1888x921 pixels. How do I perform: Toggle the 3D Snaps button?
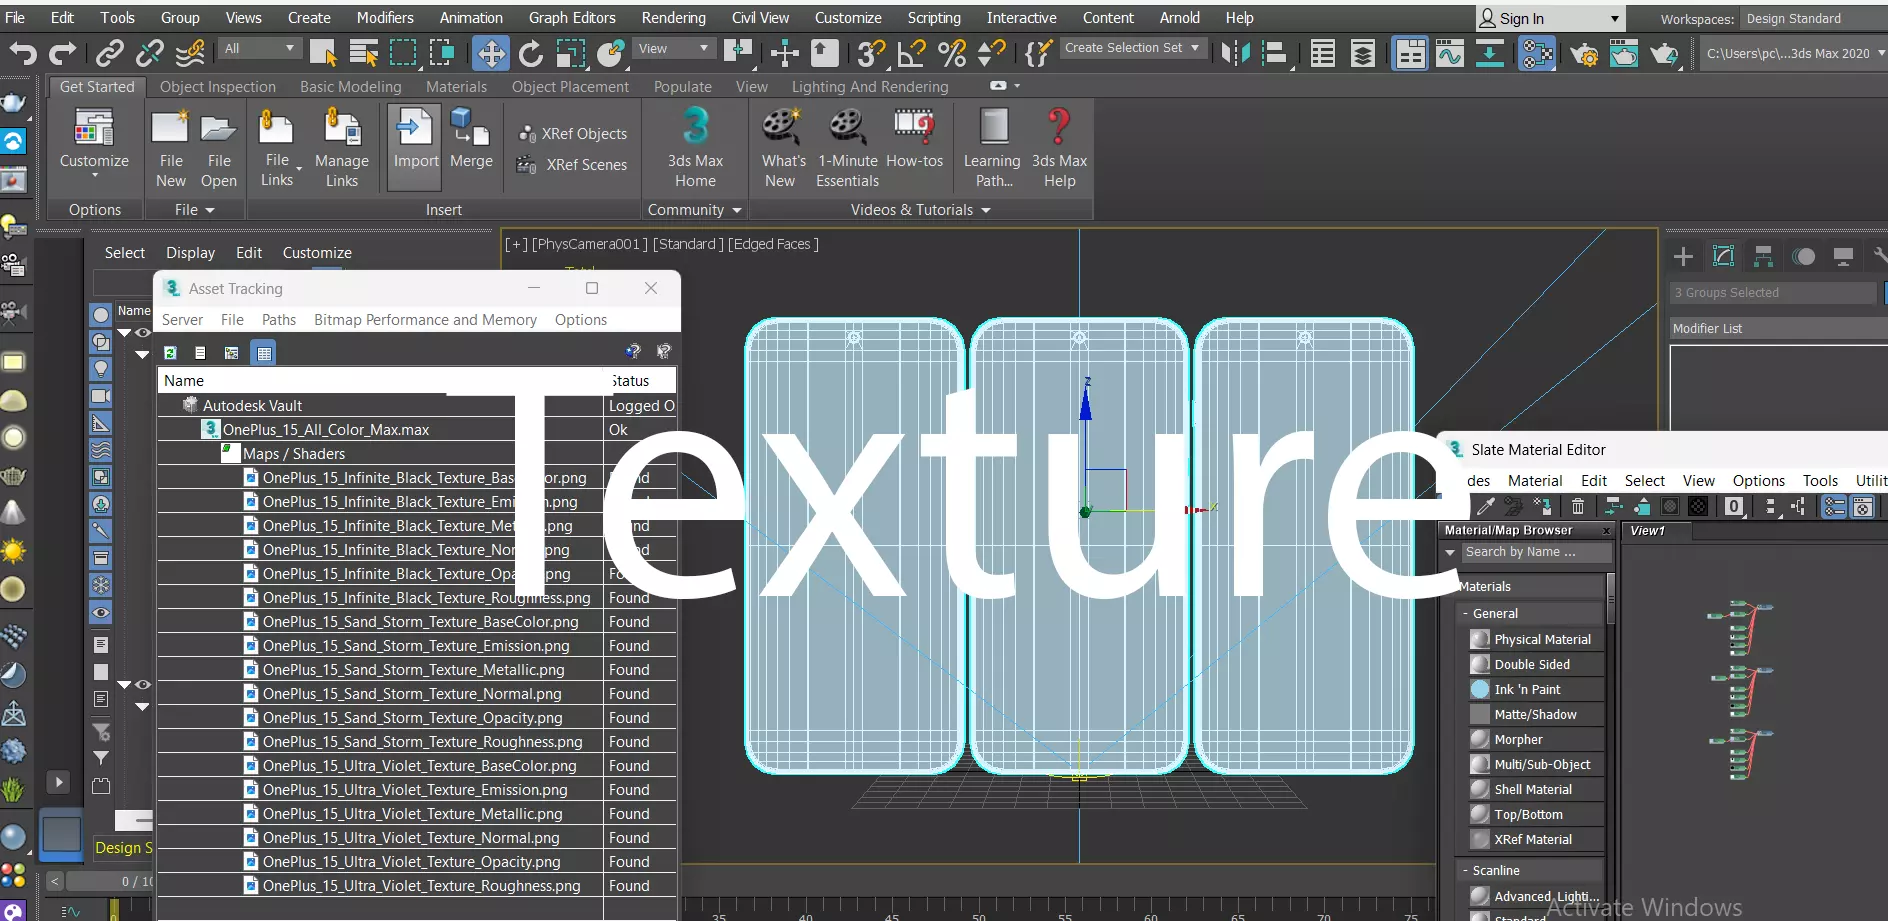[871, 53]
